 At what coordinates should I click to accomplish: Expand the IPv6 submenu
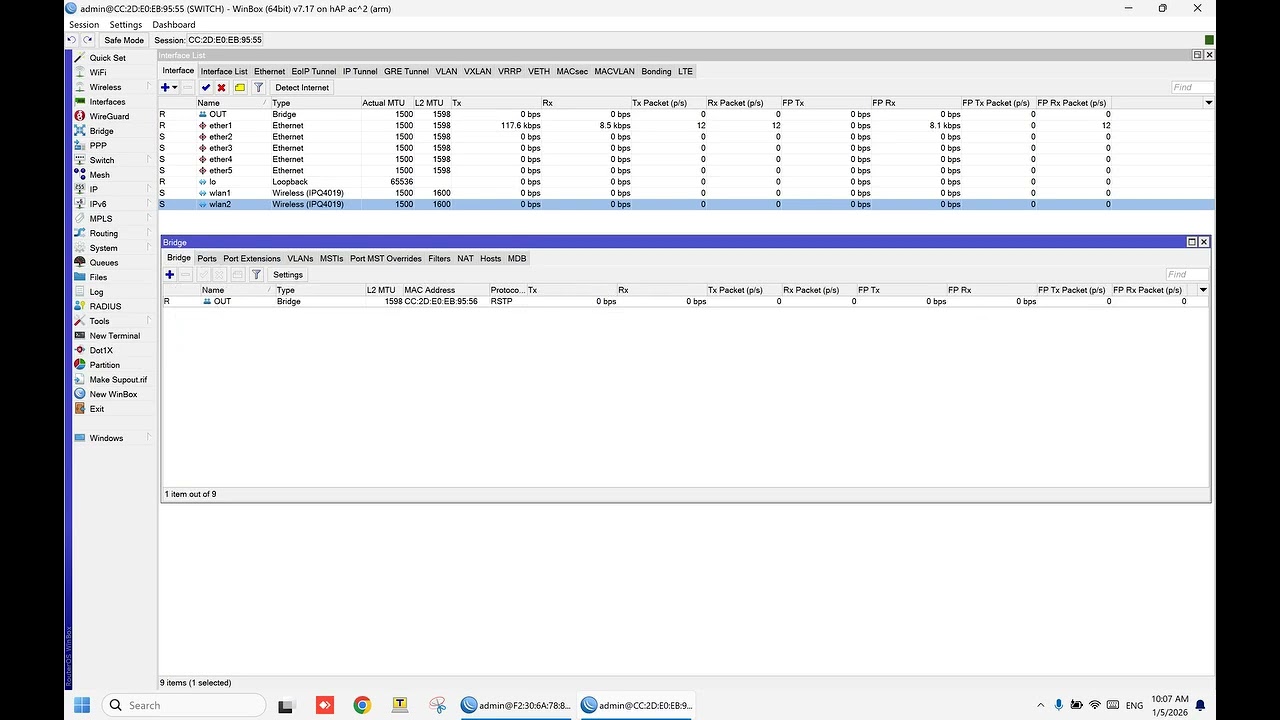click(150, 204)
